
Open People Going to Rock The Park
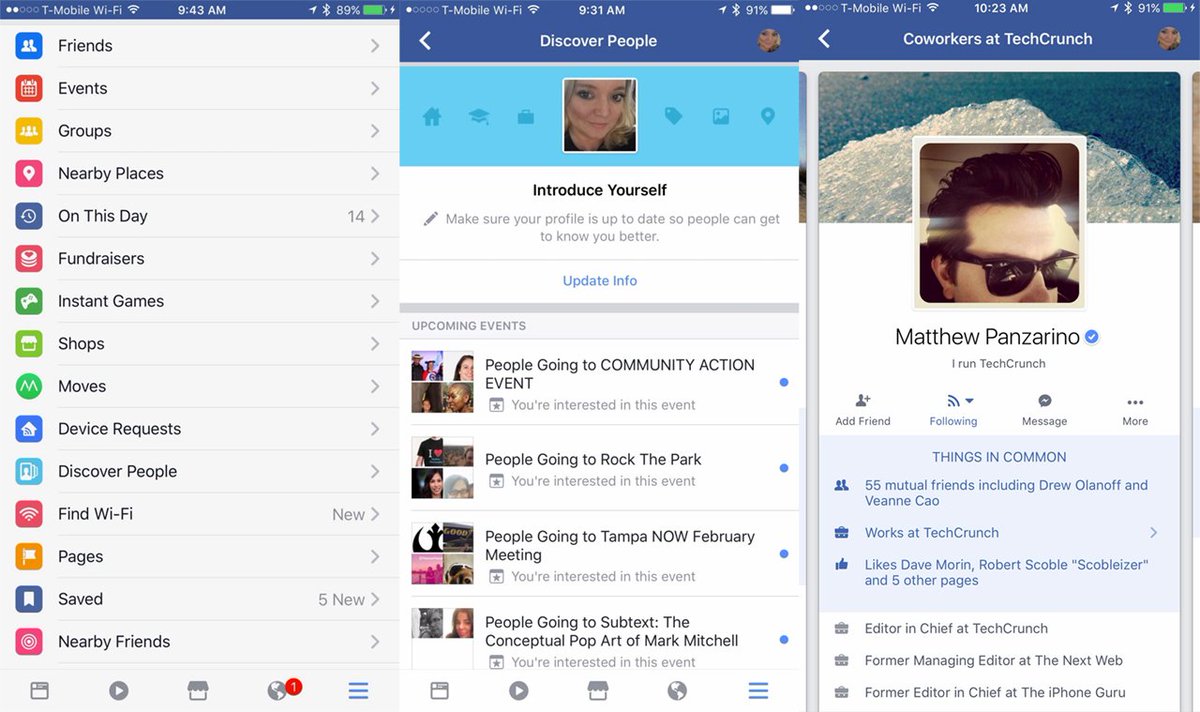tap(599, 468)
